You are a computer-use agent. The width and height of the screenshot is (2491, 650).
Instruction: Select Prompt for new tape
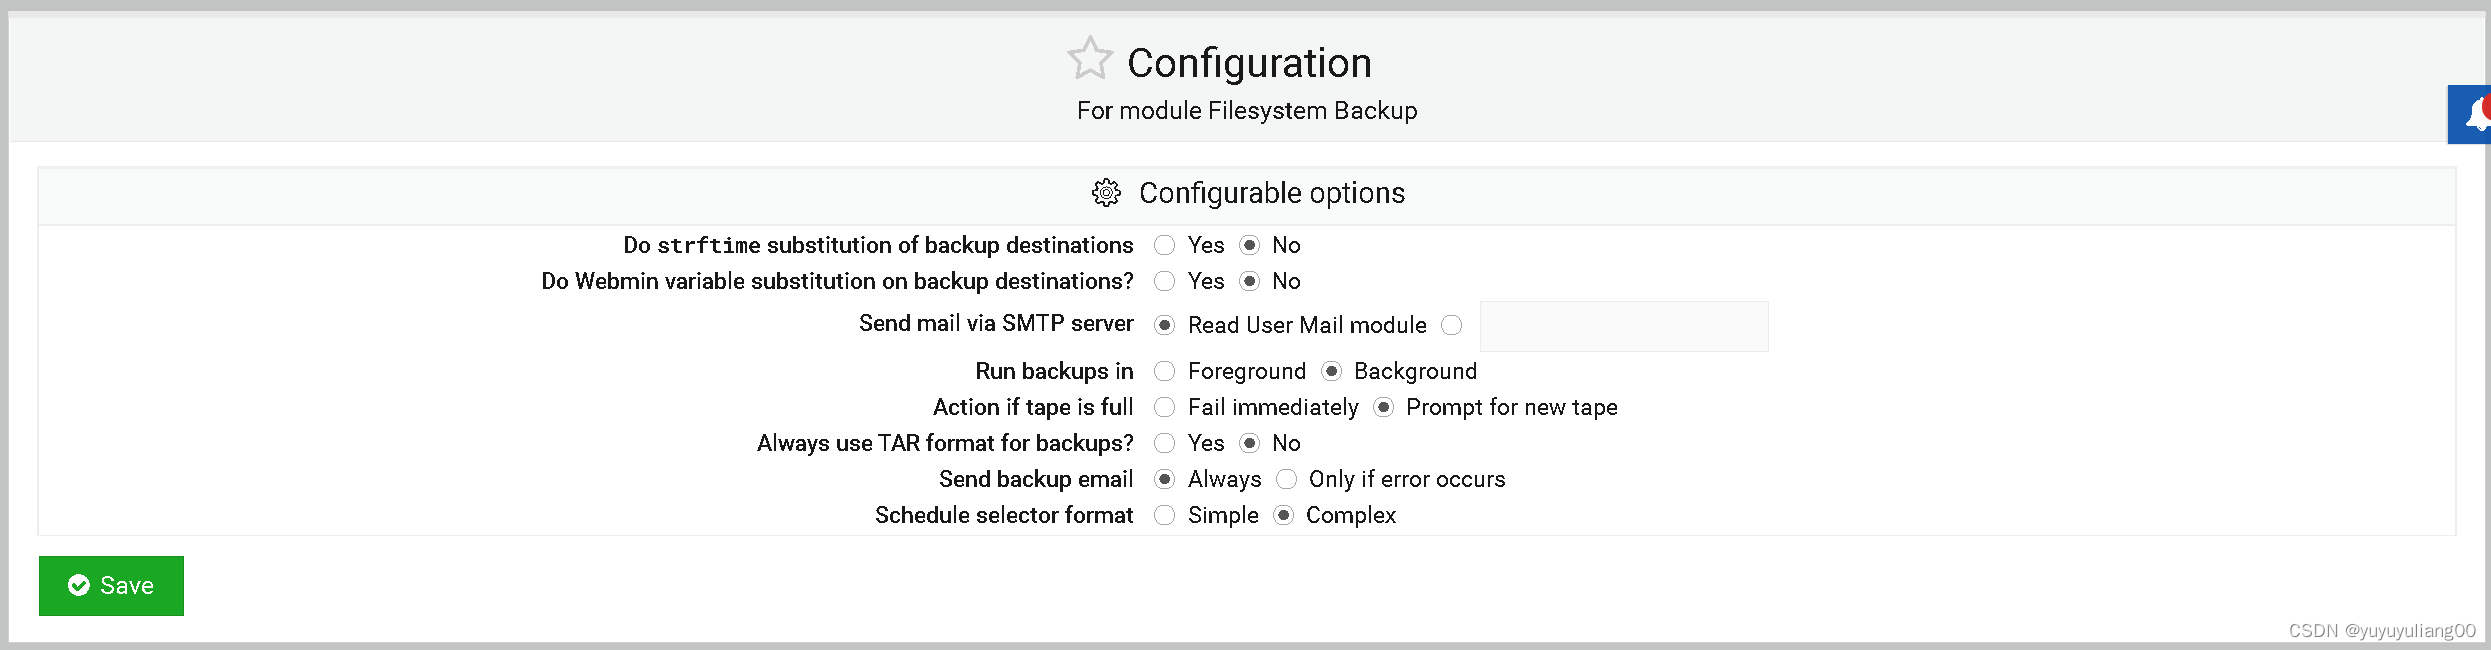coord(1383,407)
